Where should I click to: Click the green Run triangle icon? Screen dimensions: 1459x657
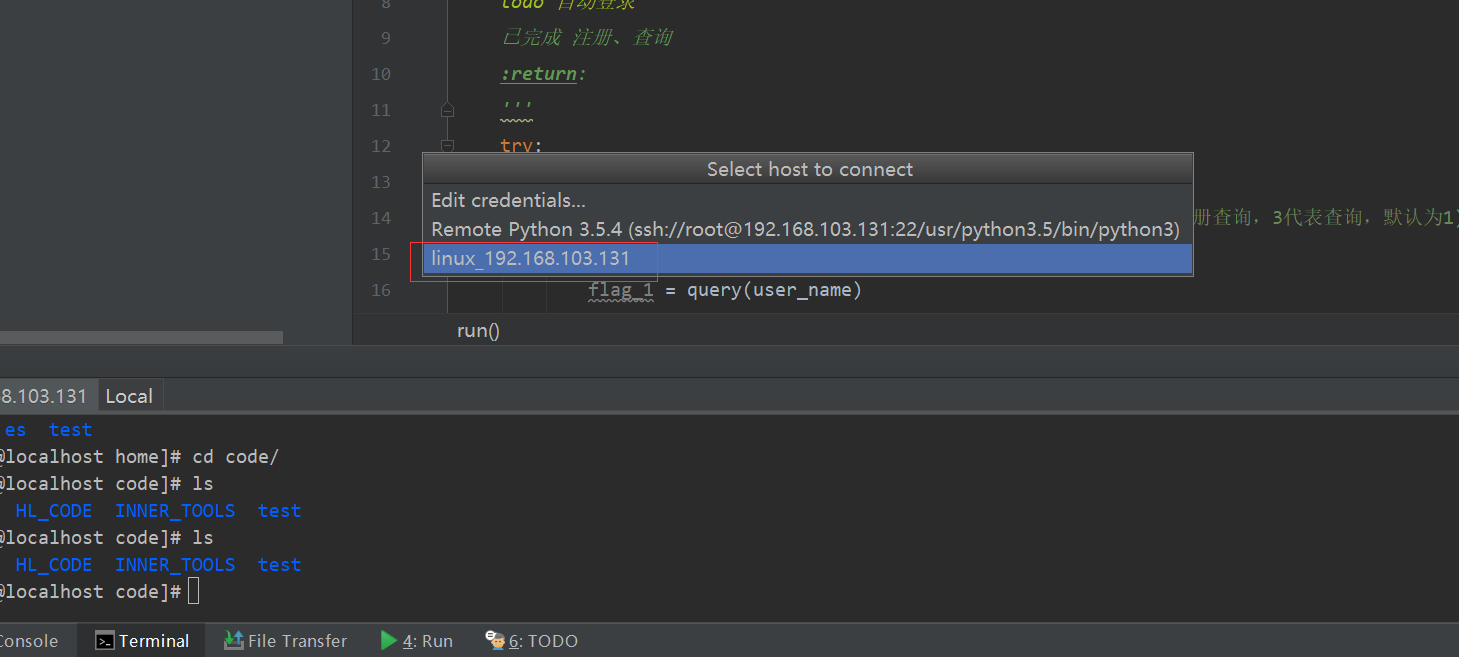(389, 640)
